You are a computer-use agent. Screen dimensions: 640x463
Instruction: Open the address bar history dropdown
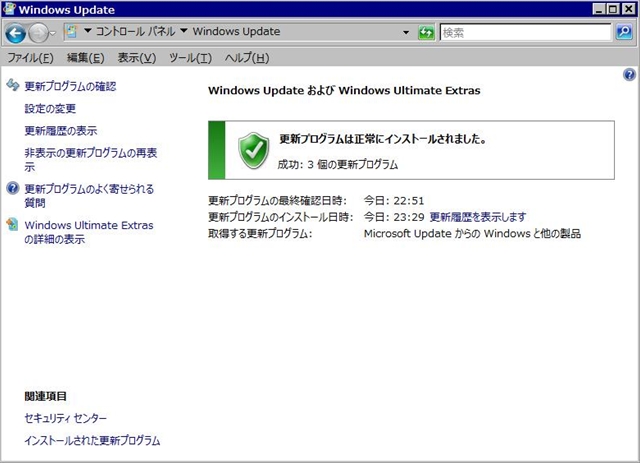pyautogui.click(x=406, y=32)
